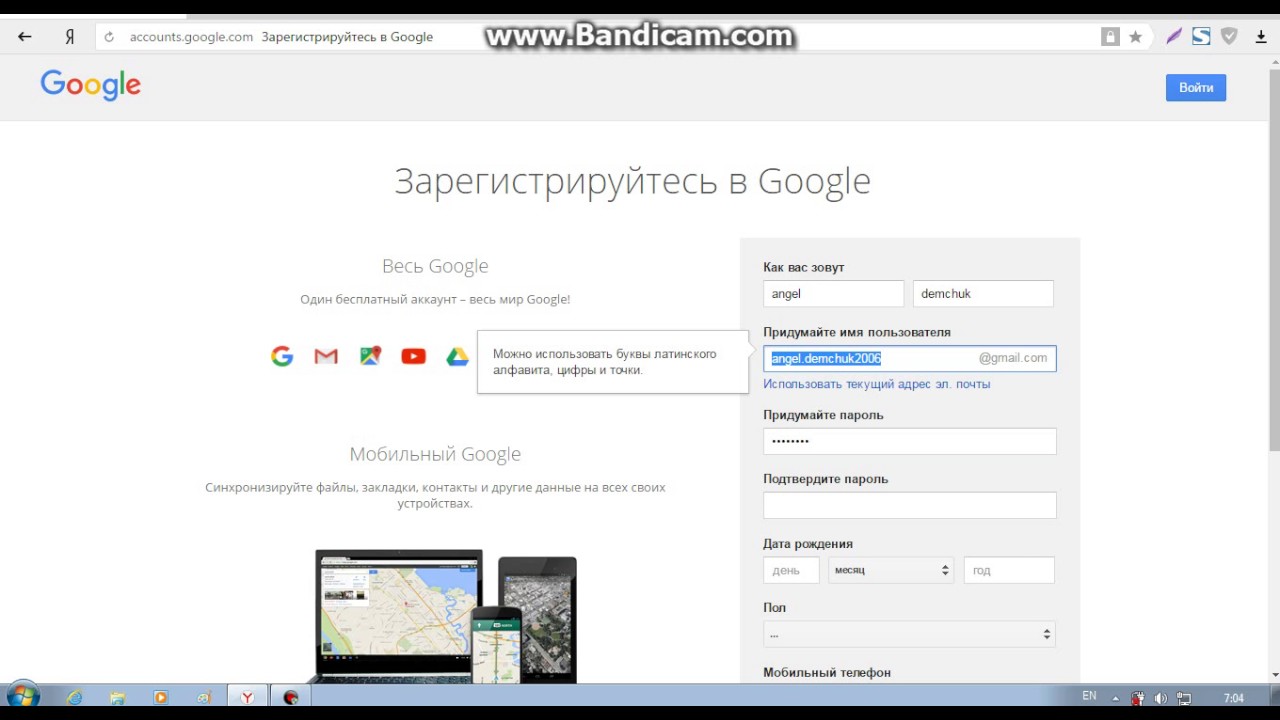Open the blue S extension icon
Image resolution: width=1280 pixels, height=720 pixels.
pyautogui.click(x=1201, y=37)
